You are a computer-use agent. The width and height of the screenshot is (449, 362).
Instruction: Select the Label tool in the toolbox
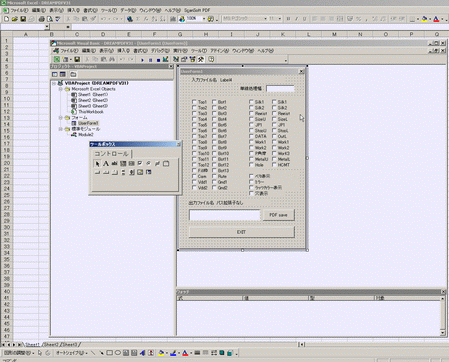[x=106, y=163]
